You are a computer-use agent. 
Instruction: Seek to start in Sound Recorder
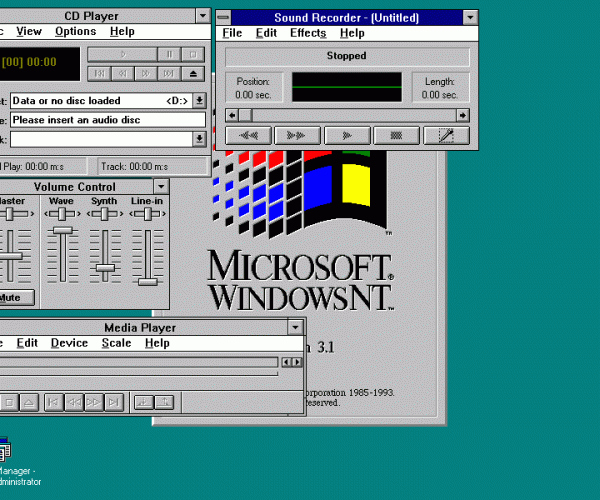point(248,135)
